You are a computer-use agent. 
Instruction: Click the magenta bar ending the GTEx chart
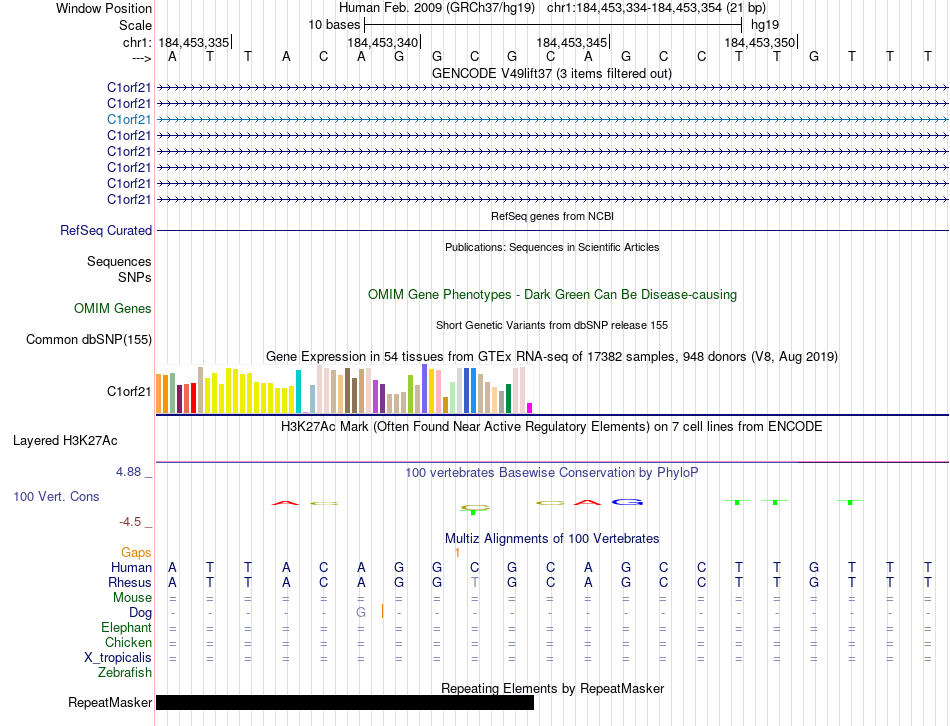click(x=530, y=407)
